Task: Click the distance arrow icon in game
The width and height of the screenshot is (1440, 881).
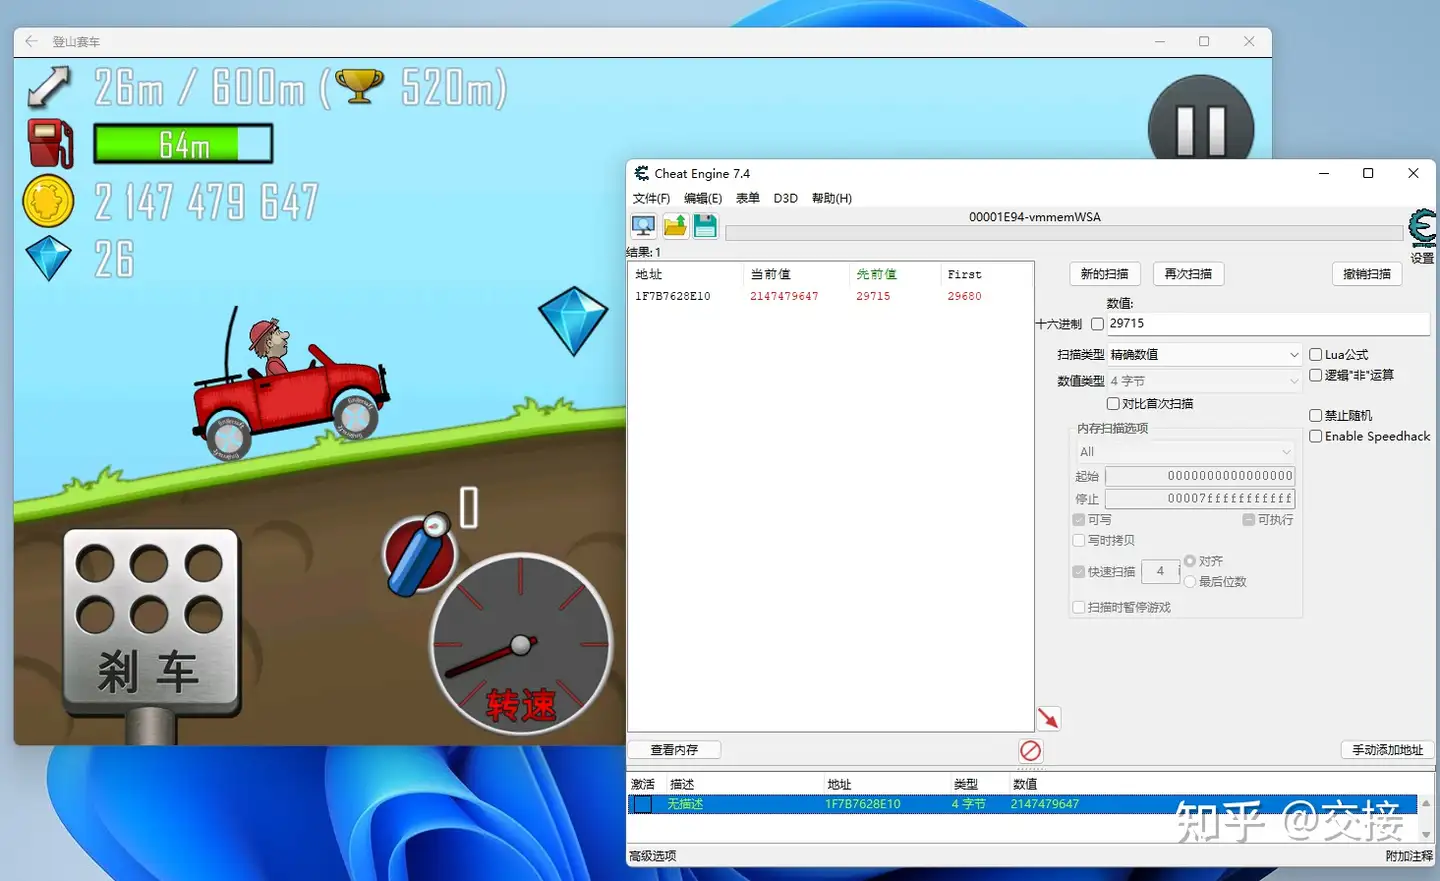Action: pyautogui.click(x=49, y=87)
